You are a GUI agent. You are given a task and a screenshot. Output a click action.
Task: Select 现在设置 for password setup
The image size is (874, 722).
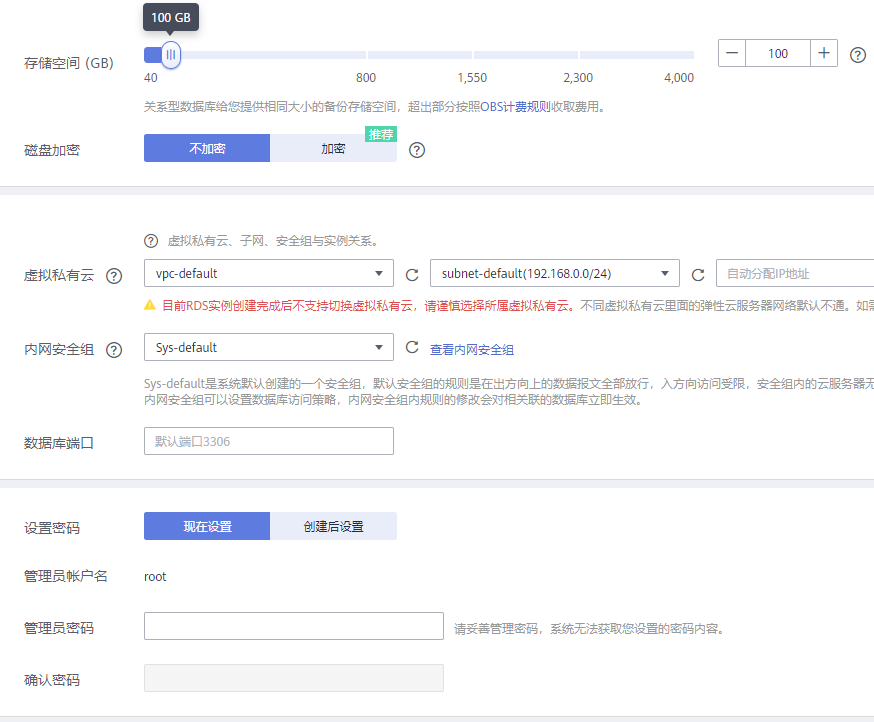tap(206, 525)
